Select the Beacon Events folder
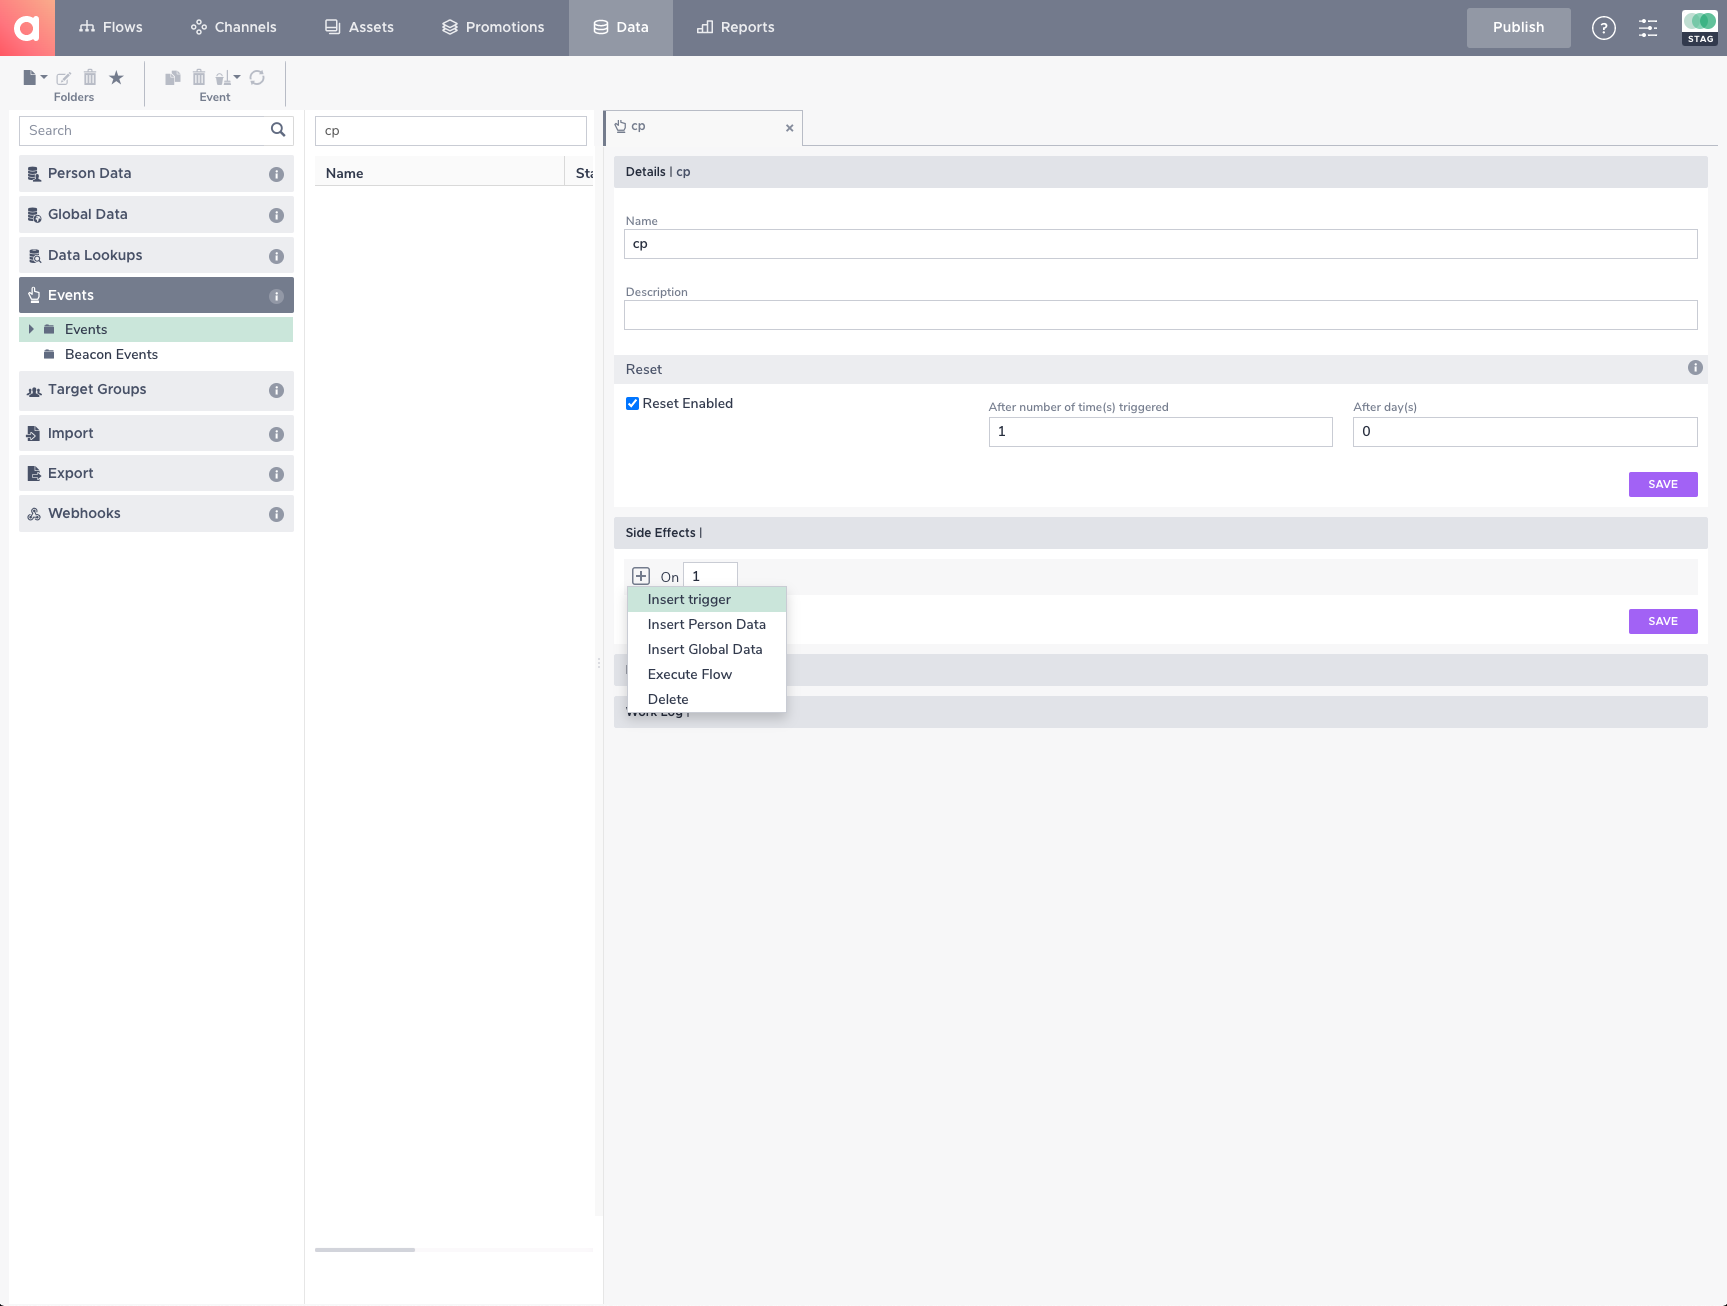1727x1306 pixels. tap(111, 354)
